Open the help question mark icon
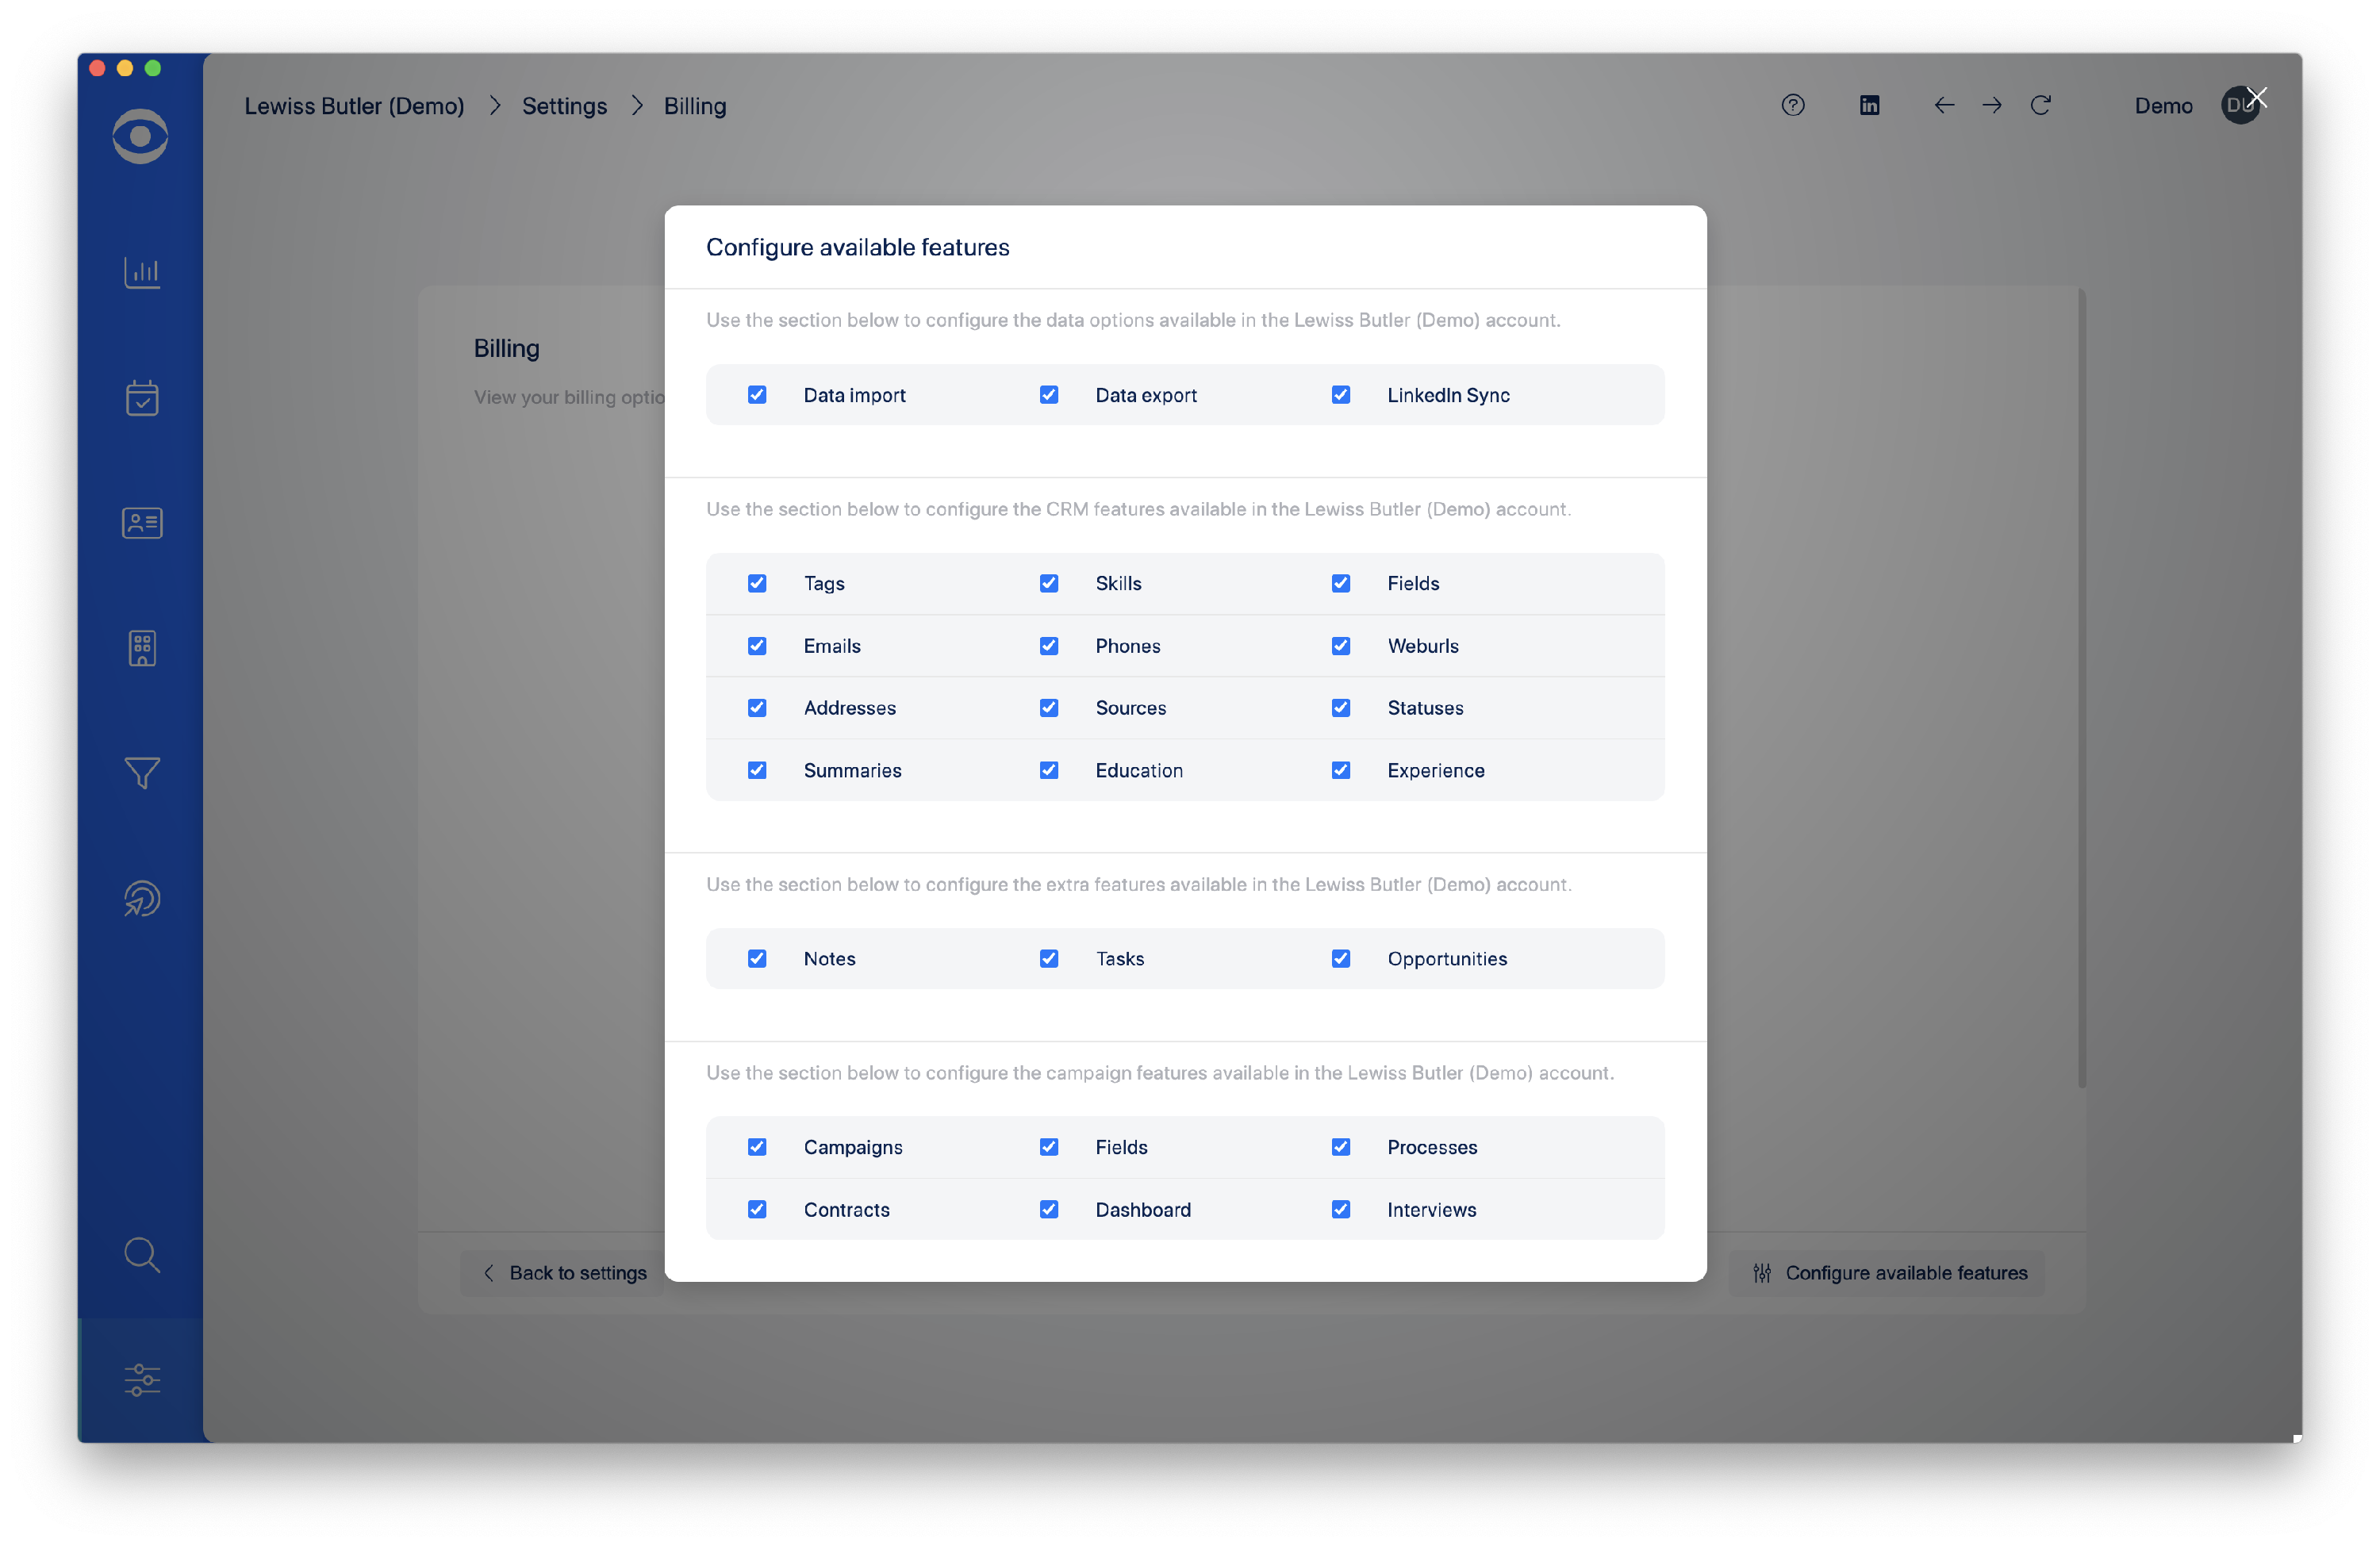Viewport: 2380px width, 1546px height. pos(1792,105)
